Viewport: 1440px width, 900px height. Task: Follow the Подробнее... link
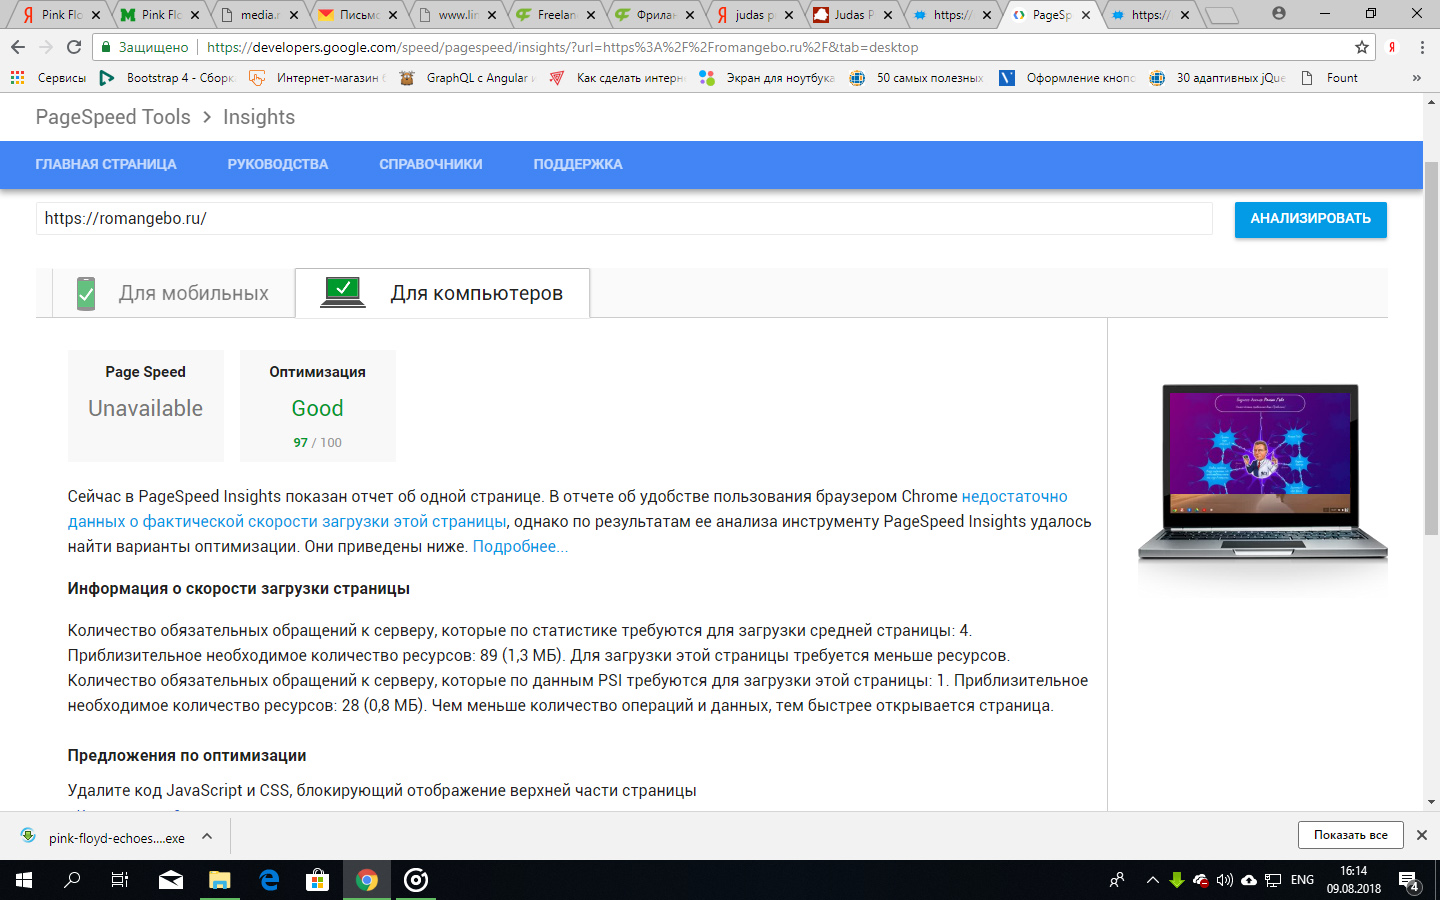(x=520, y=546)
